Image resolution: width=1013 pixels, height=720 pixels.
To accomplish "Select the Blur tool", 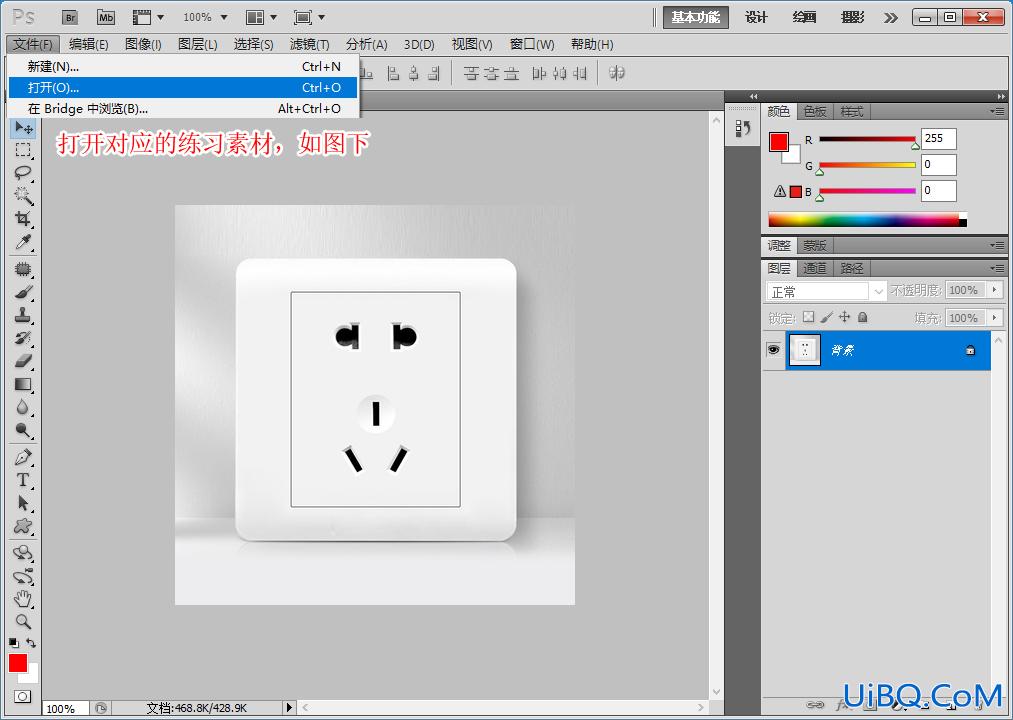I will click(x=23, y=407).
